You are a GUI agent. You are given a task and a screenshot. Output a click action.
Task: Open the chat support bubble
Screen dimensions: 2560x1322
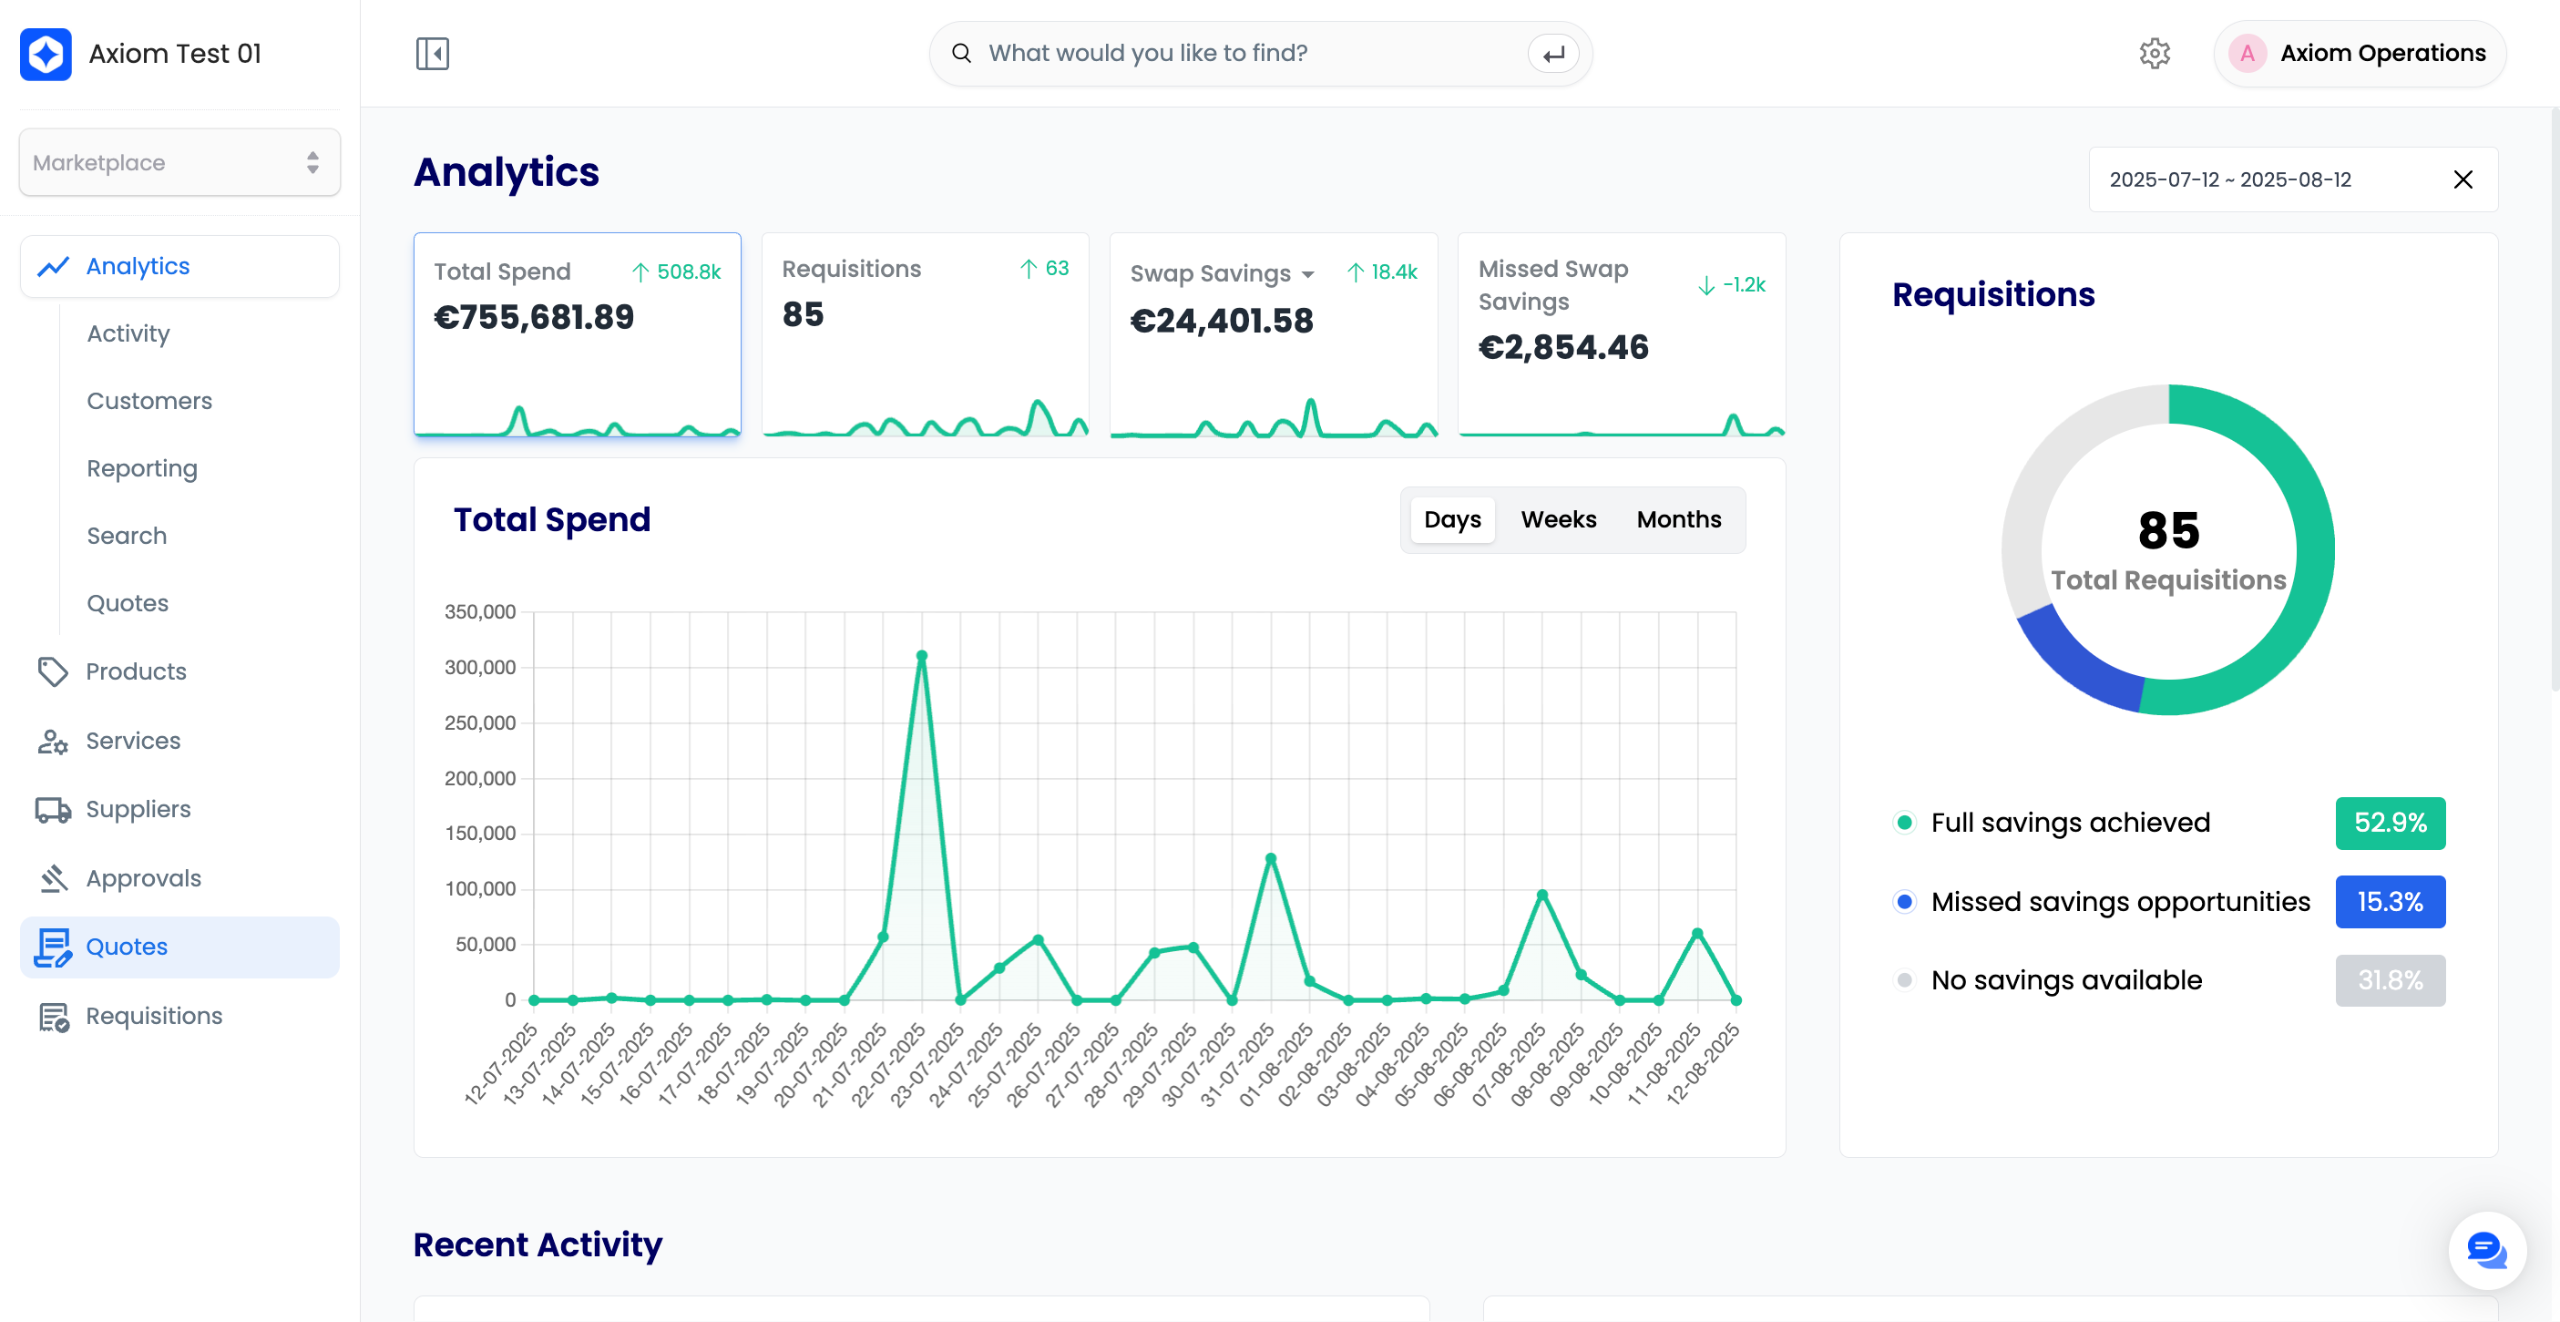pyautogui.click(x=2486, y=1250)
